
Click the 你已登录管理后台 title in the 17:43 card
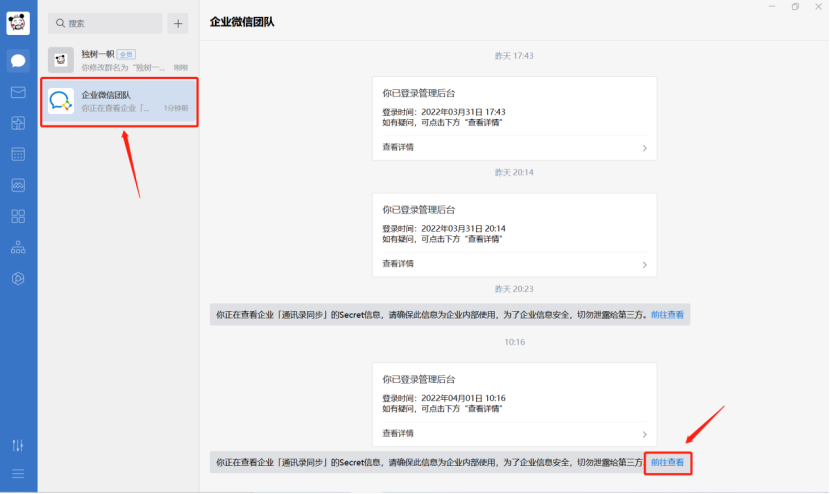click(x=419, y=93)
